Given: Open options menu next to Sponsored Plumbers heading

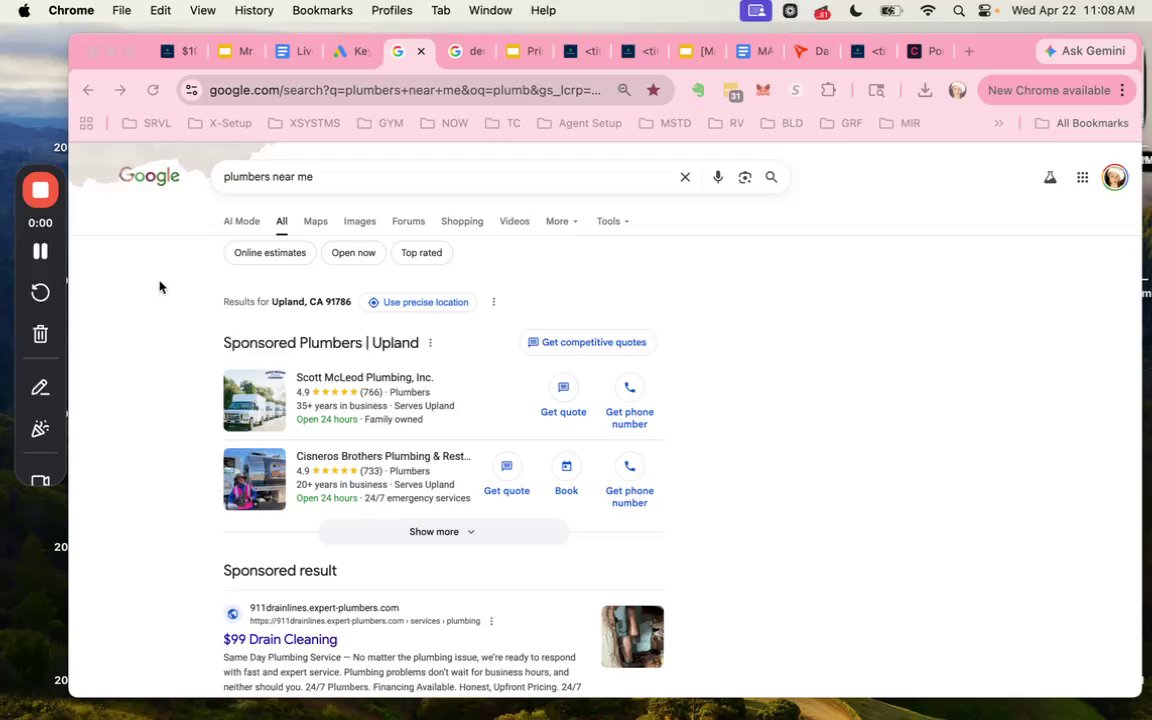Looking at the screenshot, I should coord(431,343).
